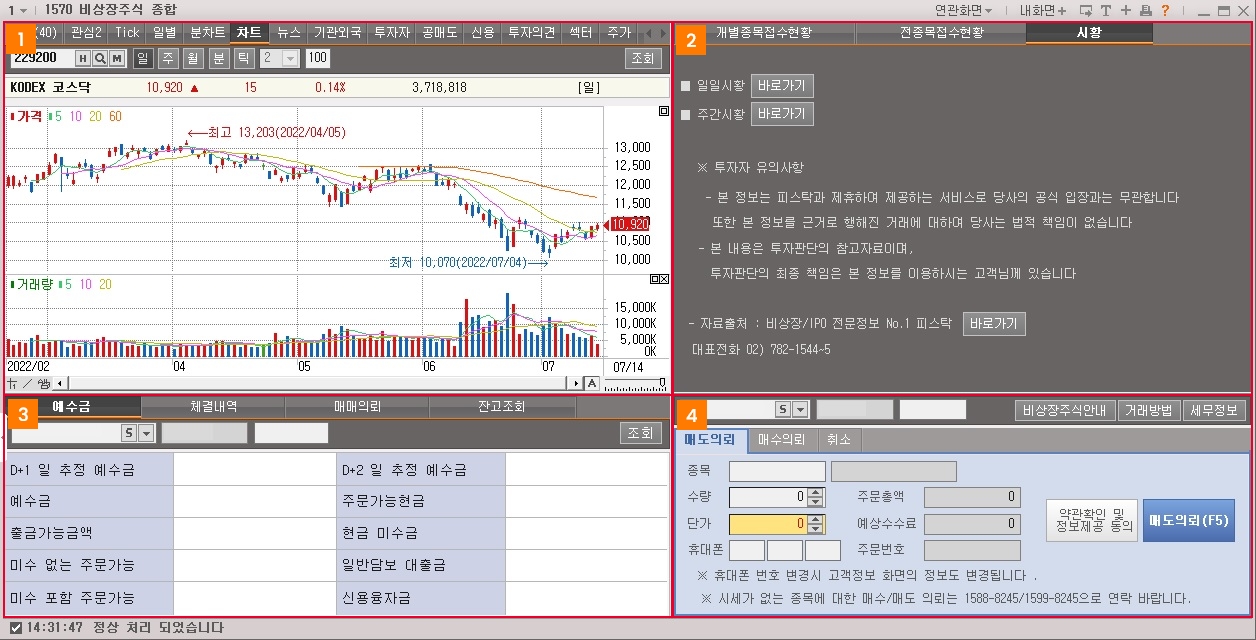Click the T font icon in title bar
The width and height of the screenshot is (1256, 640).
coord(1106,10)
